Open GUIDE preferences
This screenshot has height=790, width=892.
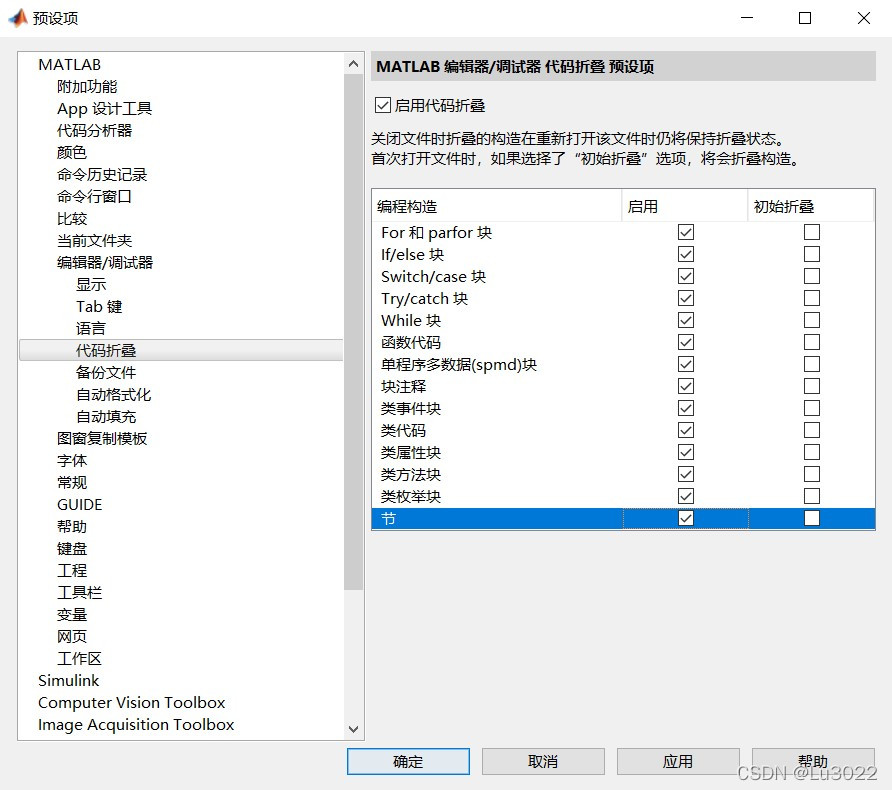pyautogui.click(x=80, y=504)
